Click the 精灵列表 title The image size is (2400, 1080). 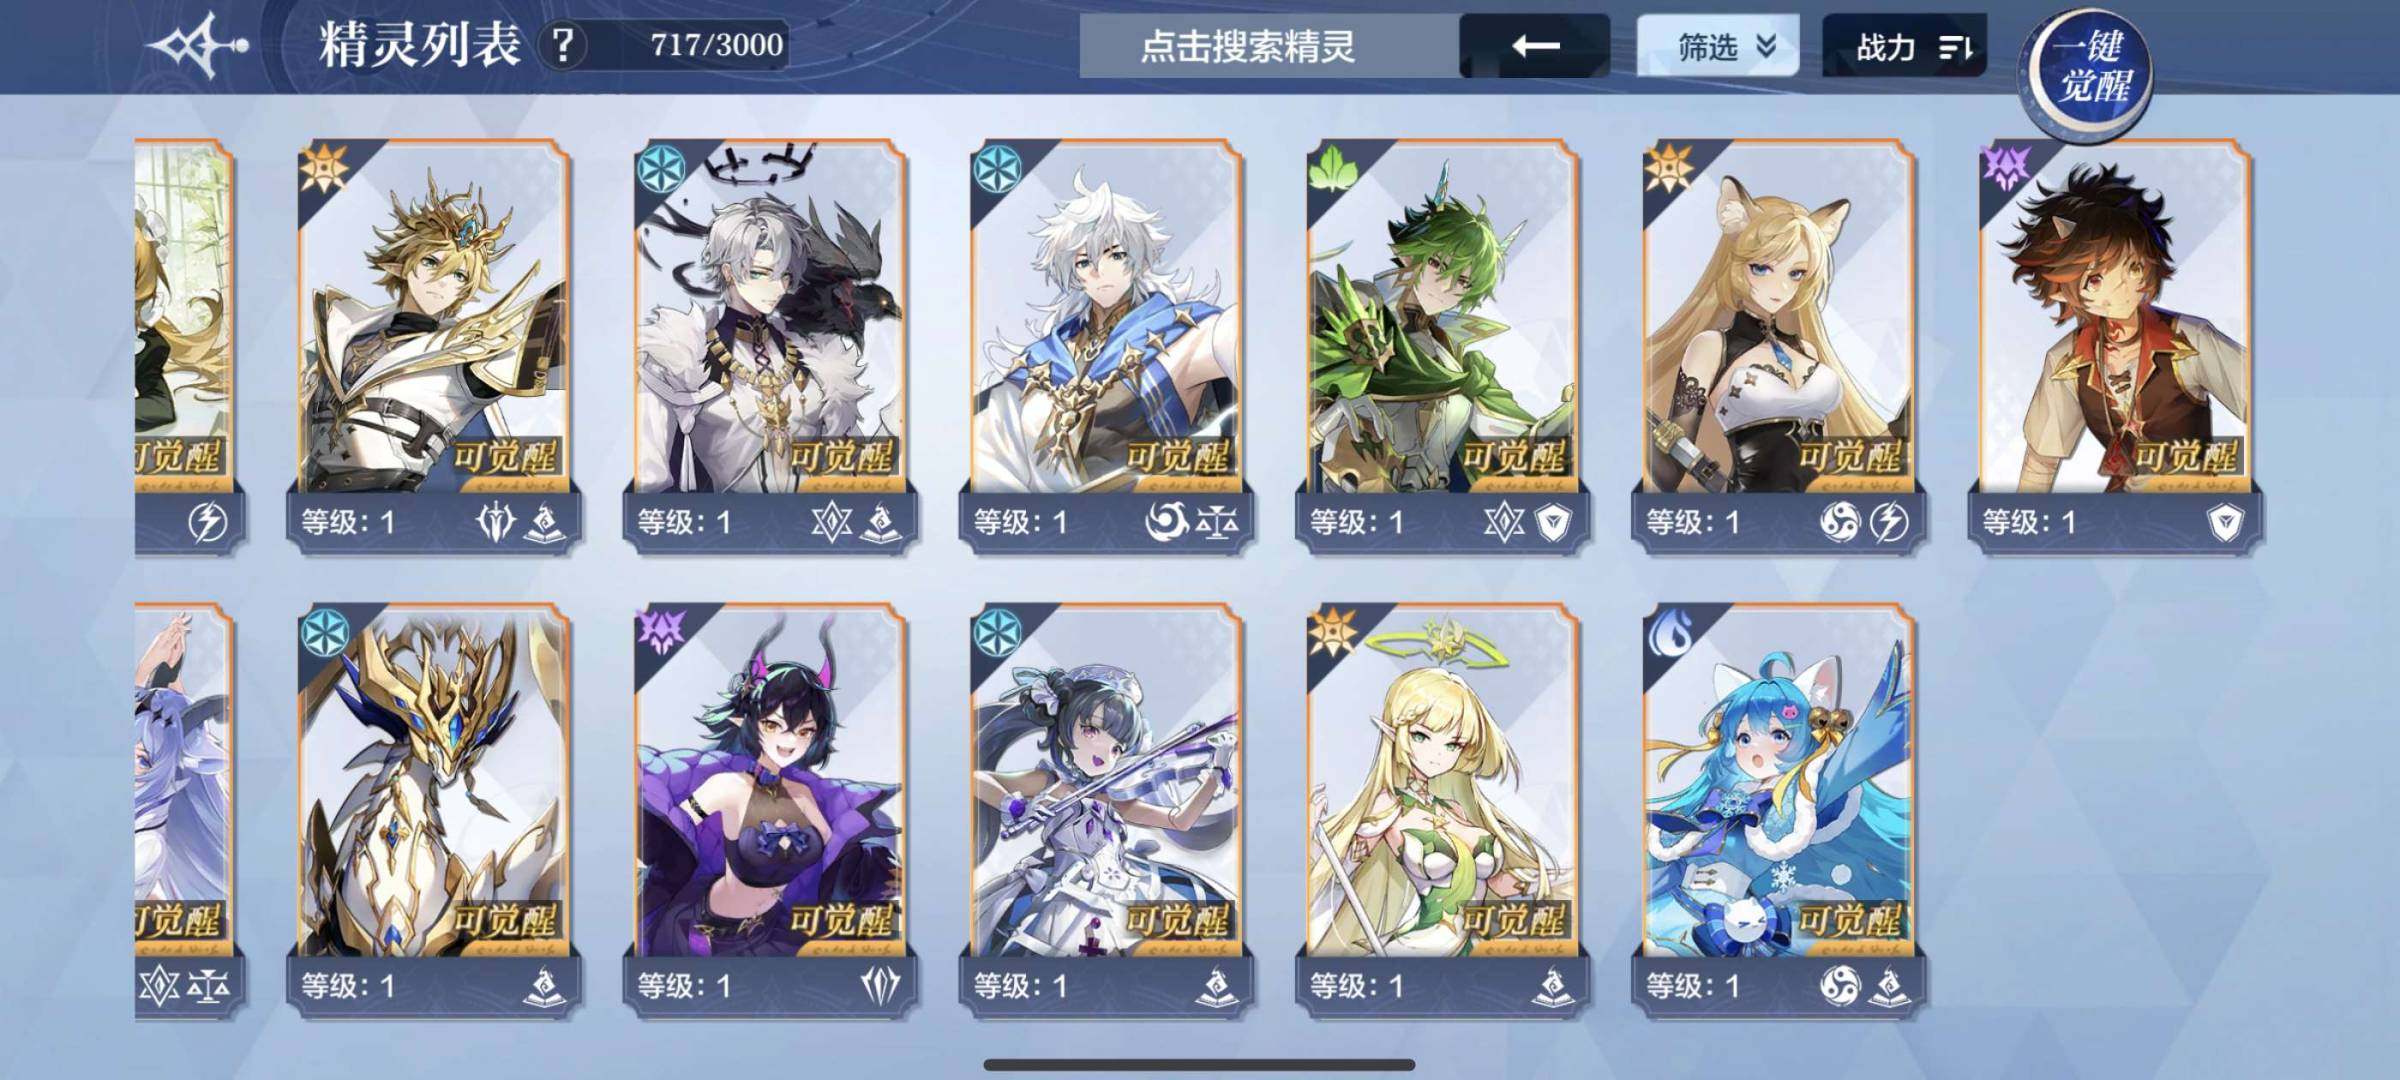click(x=420, y=45)
